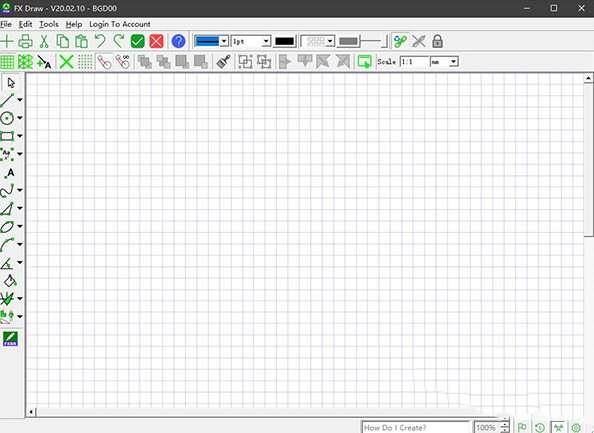
Task: Open the Tools menu
Action: (x=49, y=24)
